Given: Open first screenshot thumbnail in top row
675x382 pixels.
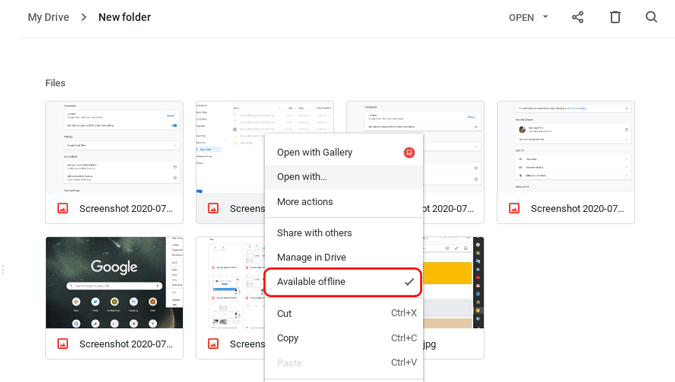Looking at the screenshot, I should [115, 147].
